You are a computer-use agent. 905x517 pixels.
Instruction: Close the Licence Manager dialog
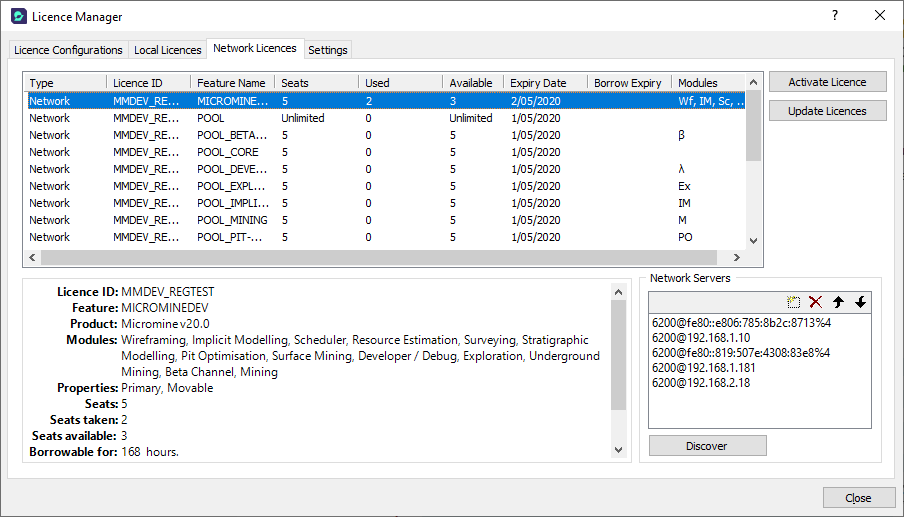857,498
